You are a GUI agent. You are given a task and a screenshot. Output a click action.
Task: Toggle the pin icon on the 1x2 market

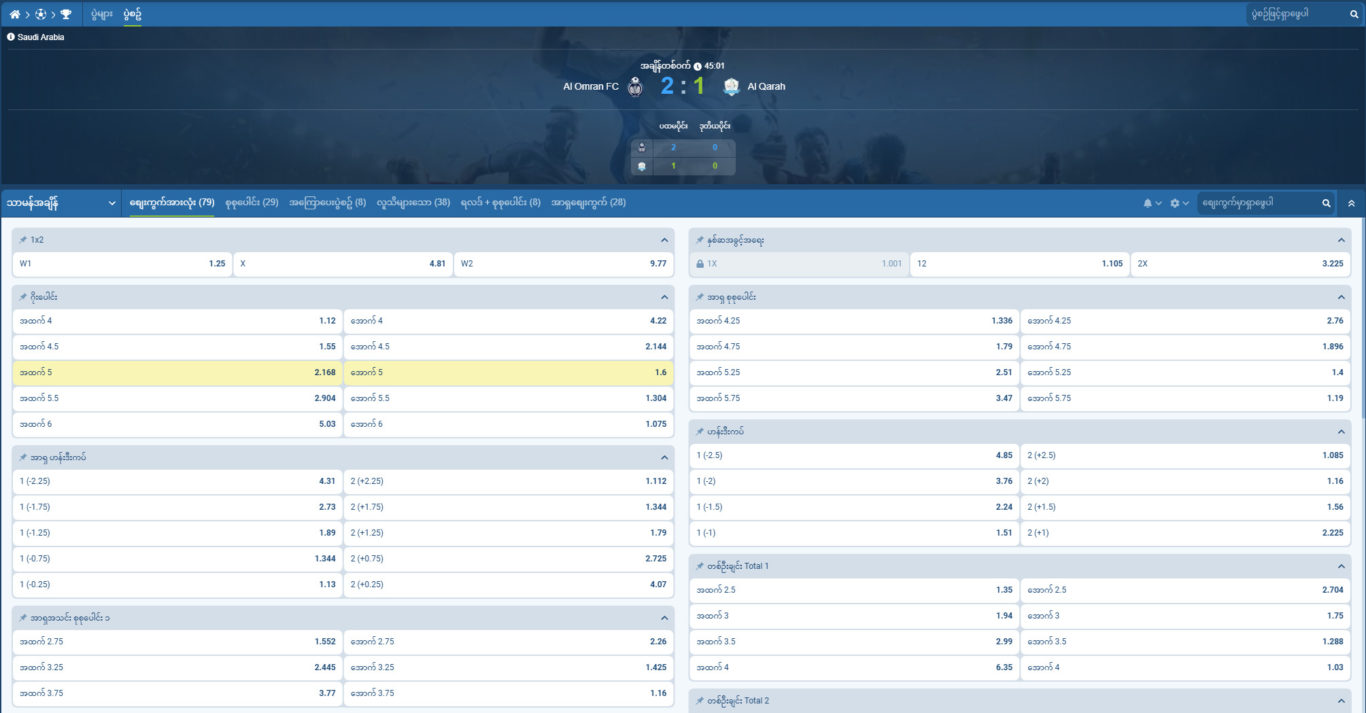coord(22,239)
